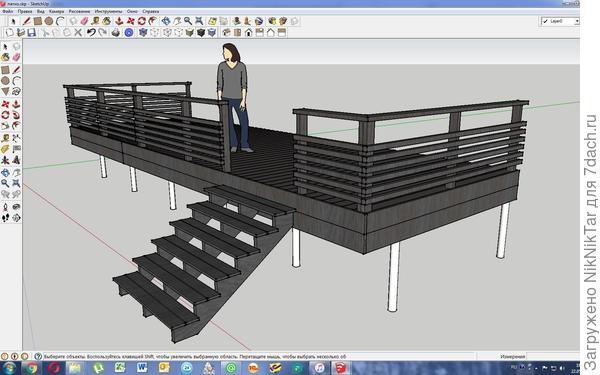Switch to Hidden Line face style

pos(178,33)
